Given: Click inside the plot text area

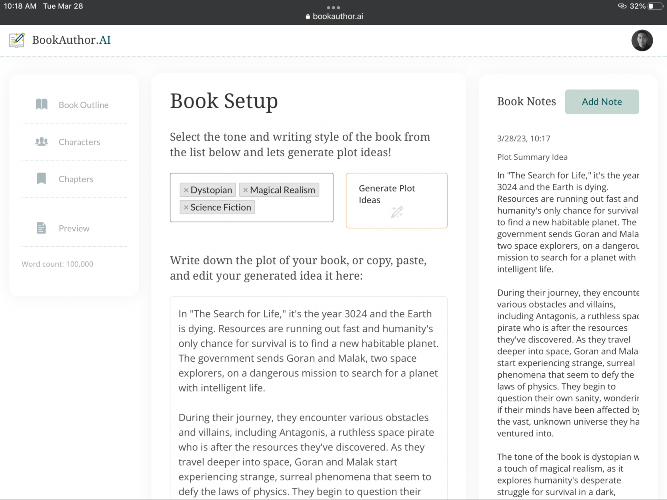Looking at the screenshot, I should point(309,398).
